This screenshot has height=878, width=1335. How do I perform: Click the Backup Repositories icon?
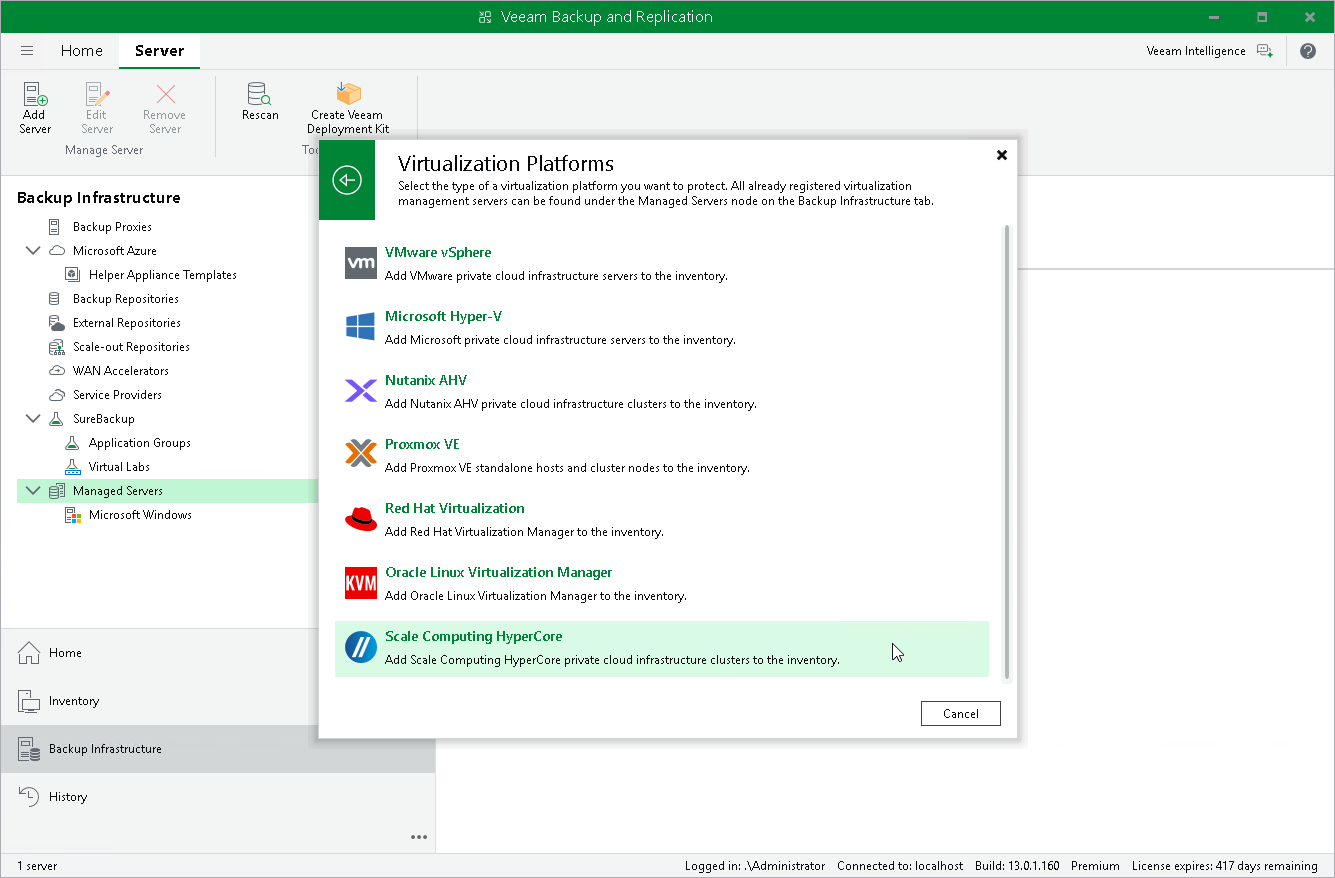55,299
